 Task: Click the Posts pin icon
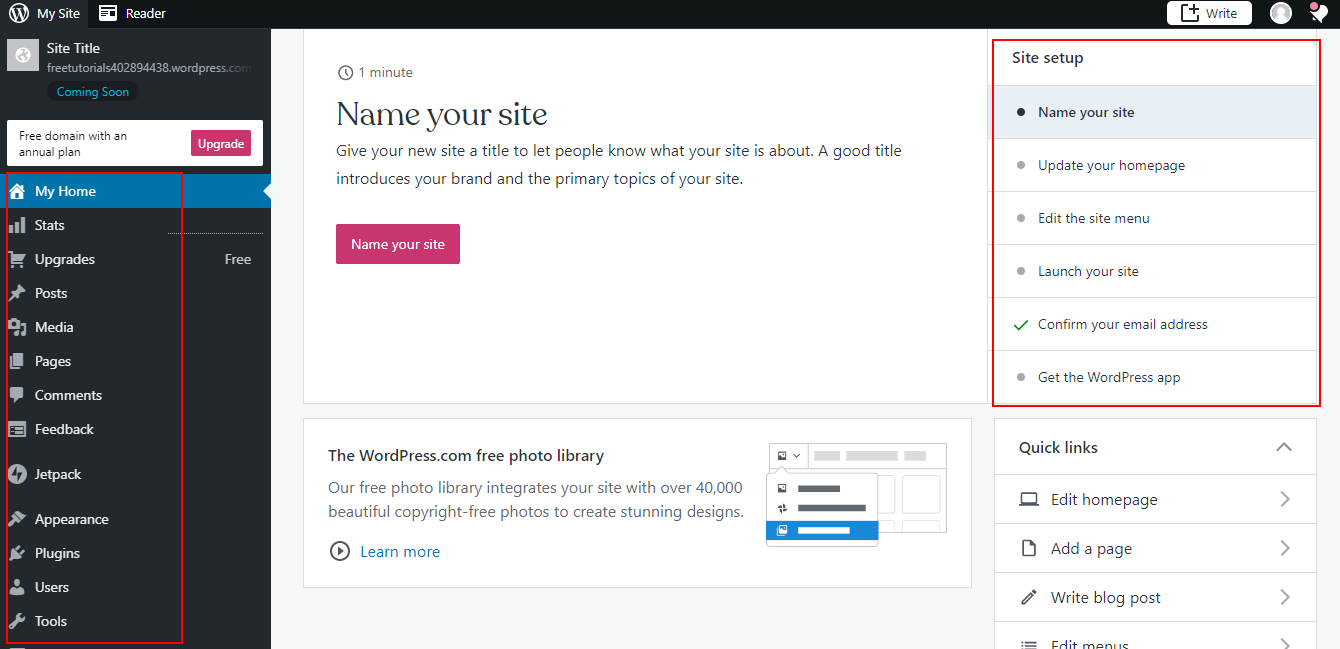coord(17,293)
